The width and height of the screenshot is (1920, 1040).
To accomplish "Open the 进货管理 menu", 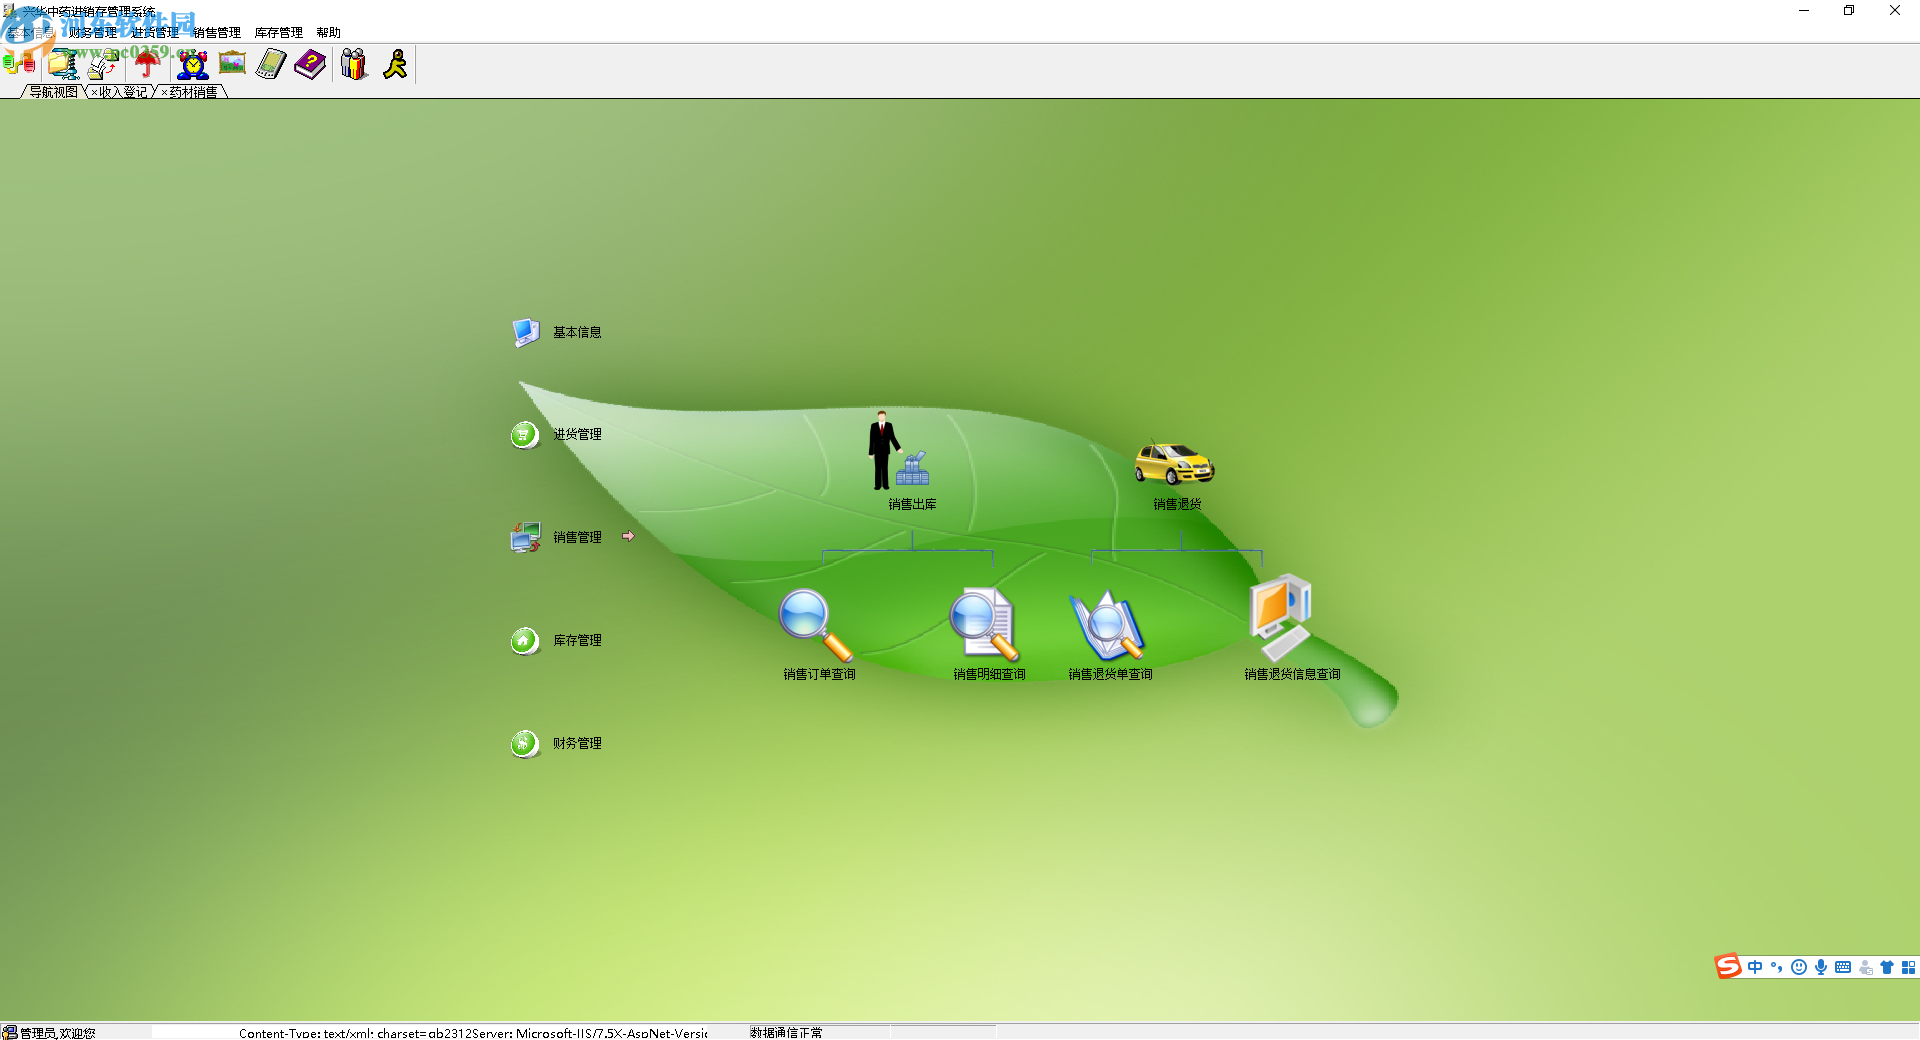I will pos(155,33).
